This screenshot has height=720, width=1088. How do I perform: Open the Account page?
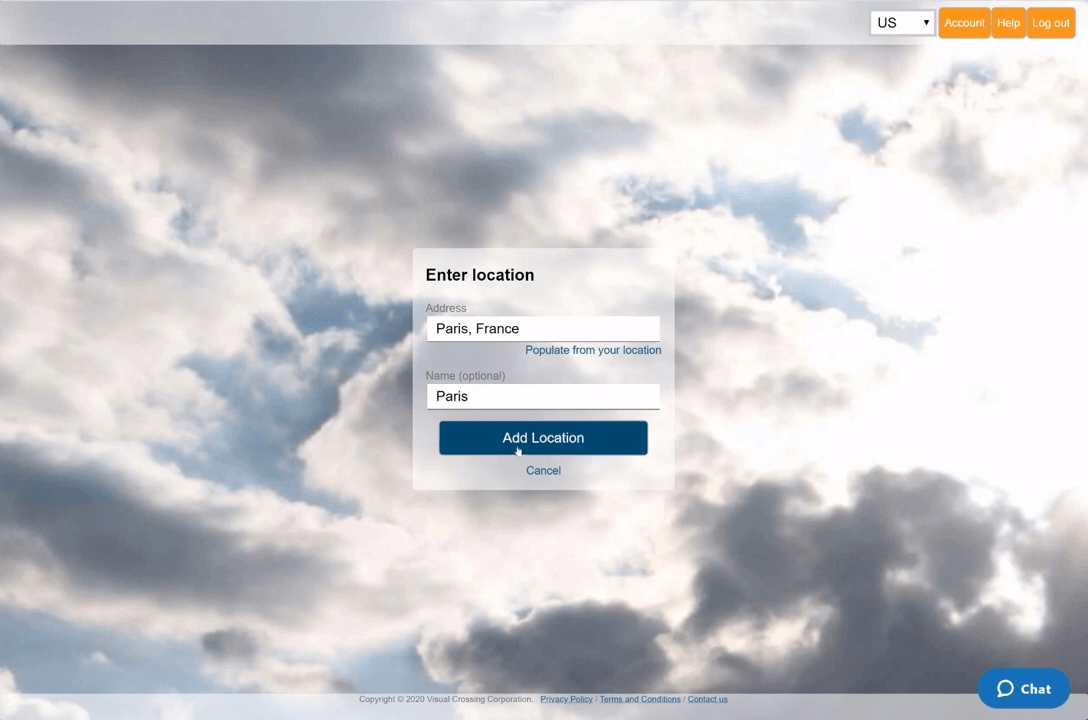point(964,23)
